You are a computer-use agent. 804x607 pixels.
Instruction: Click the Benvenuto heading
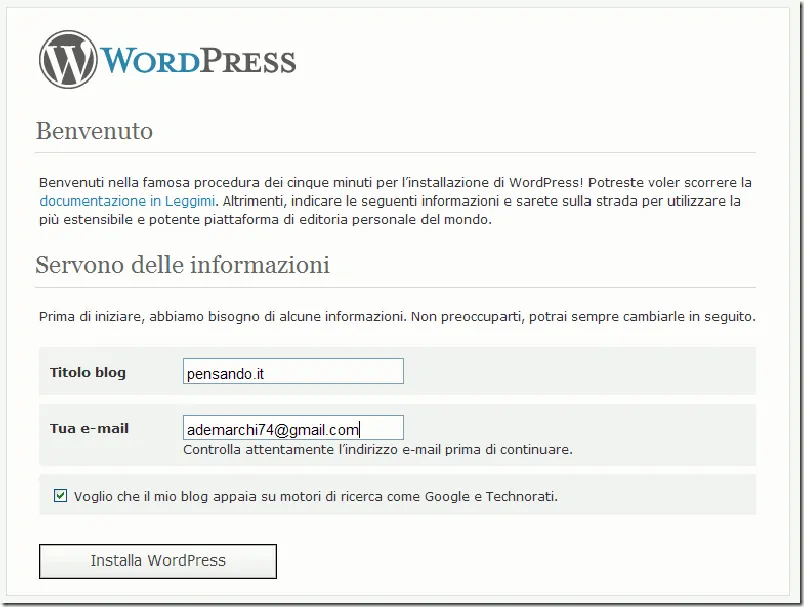(x=94, y=131)
